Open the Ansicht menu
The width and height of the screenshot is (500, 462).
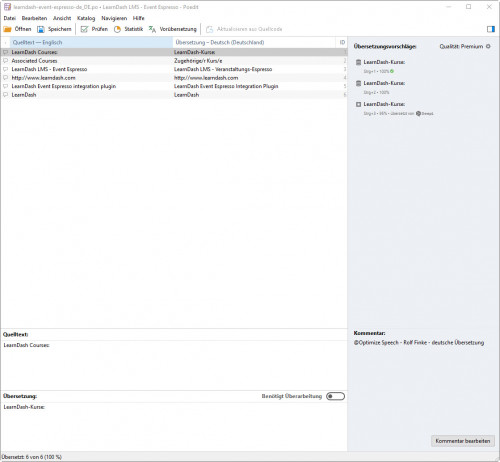pos(62,18)
